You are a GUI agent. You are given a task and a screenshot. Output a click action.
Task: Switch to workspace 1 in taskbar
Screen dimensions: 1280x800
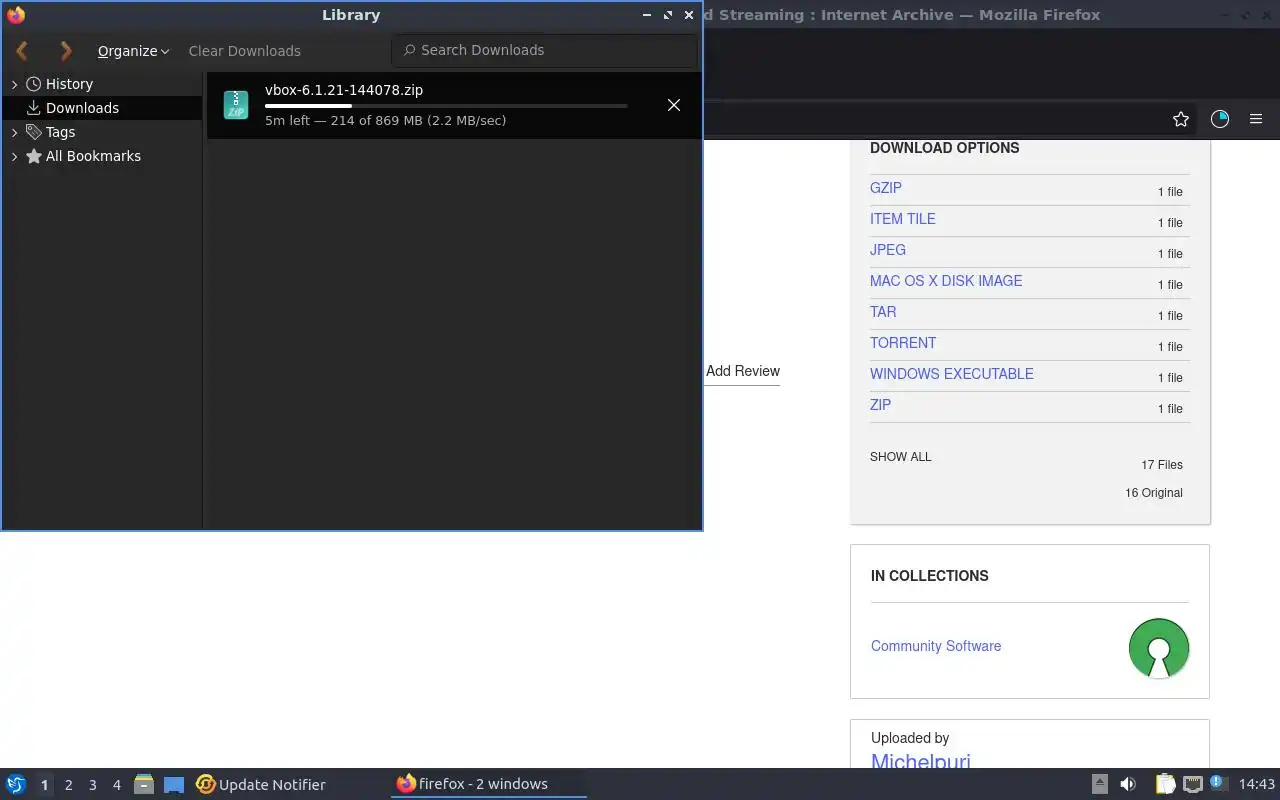(44, 785)
